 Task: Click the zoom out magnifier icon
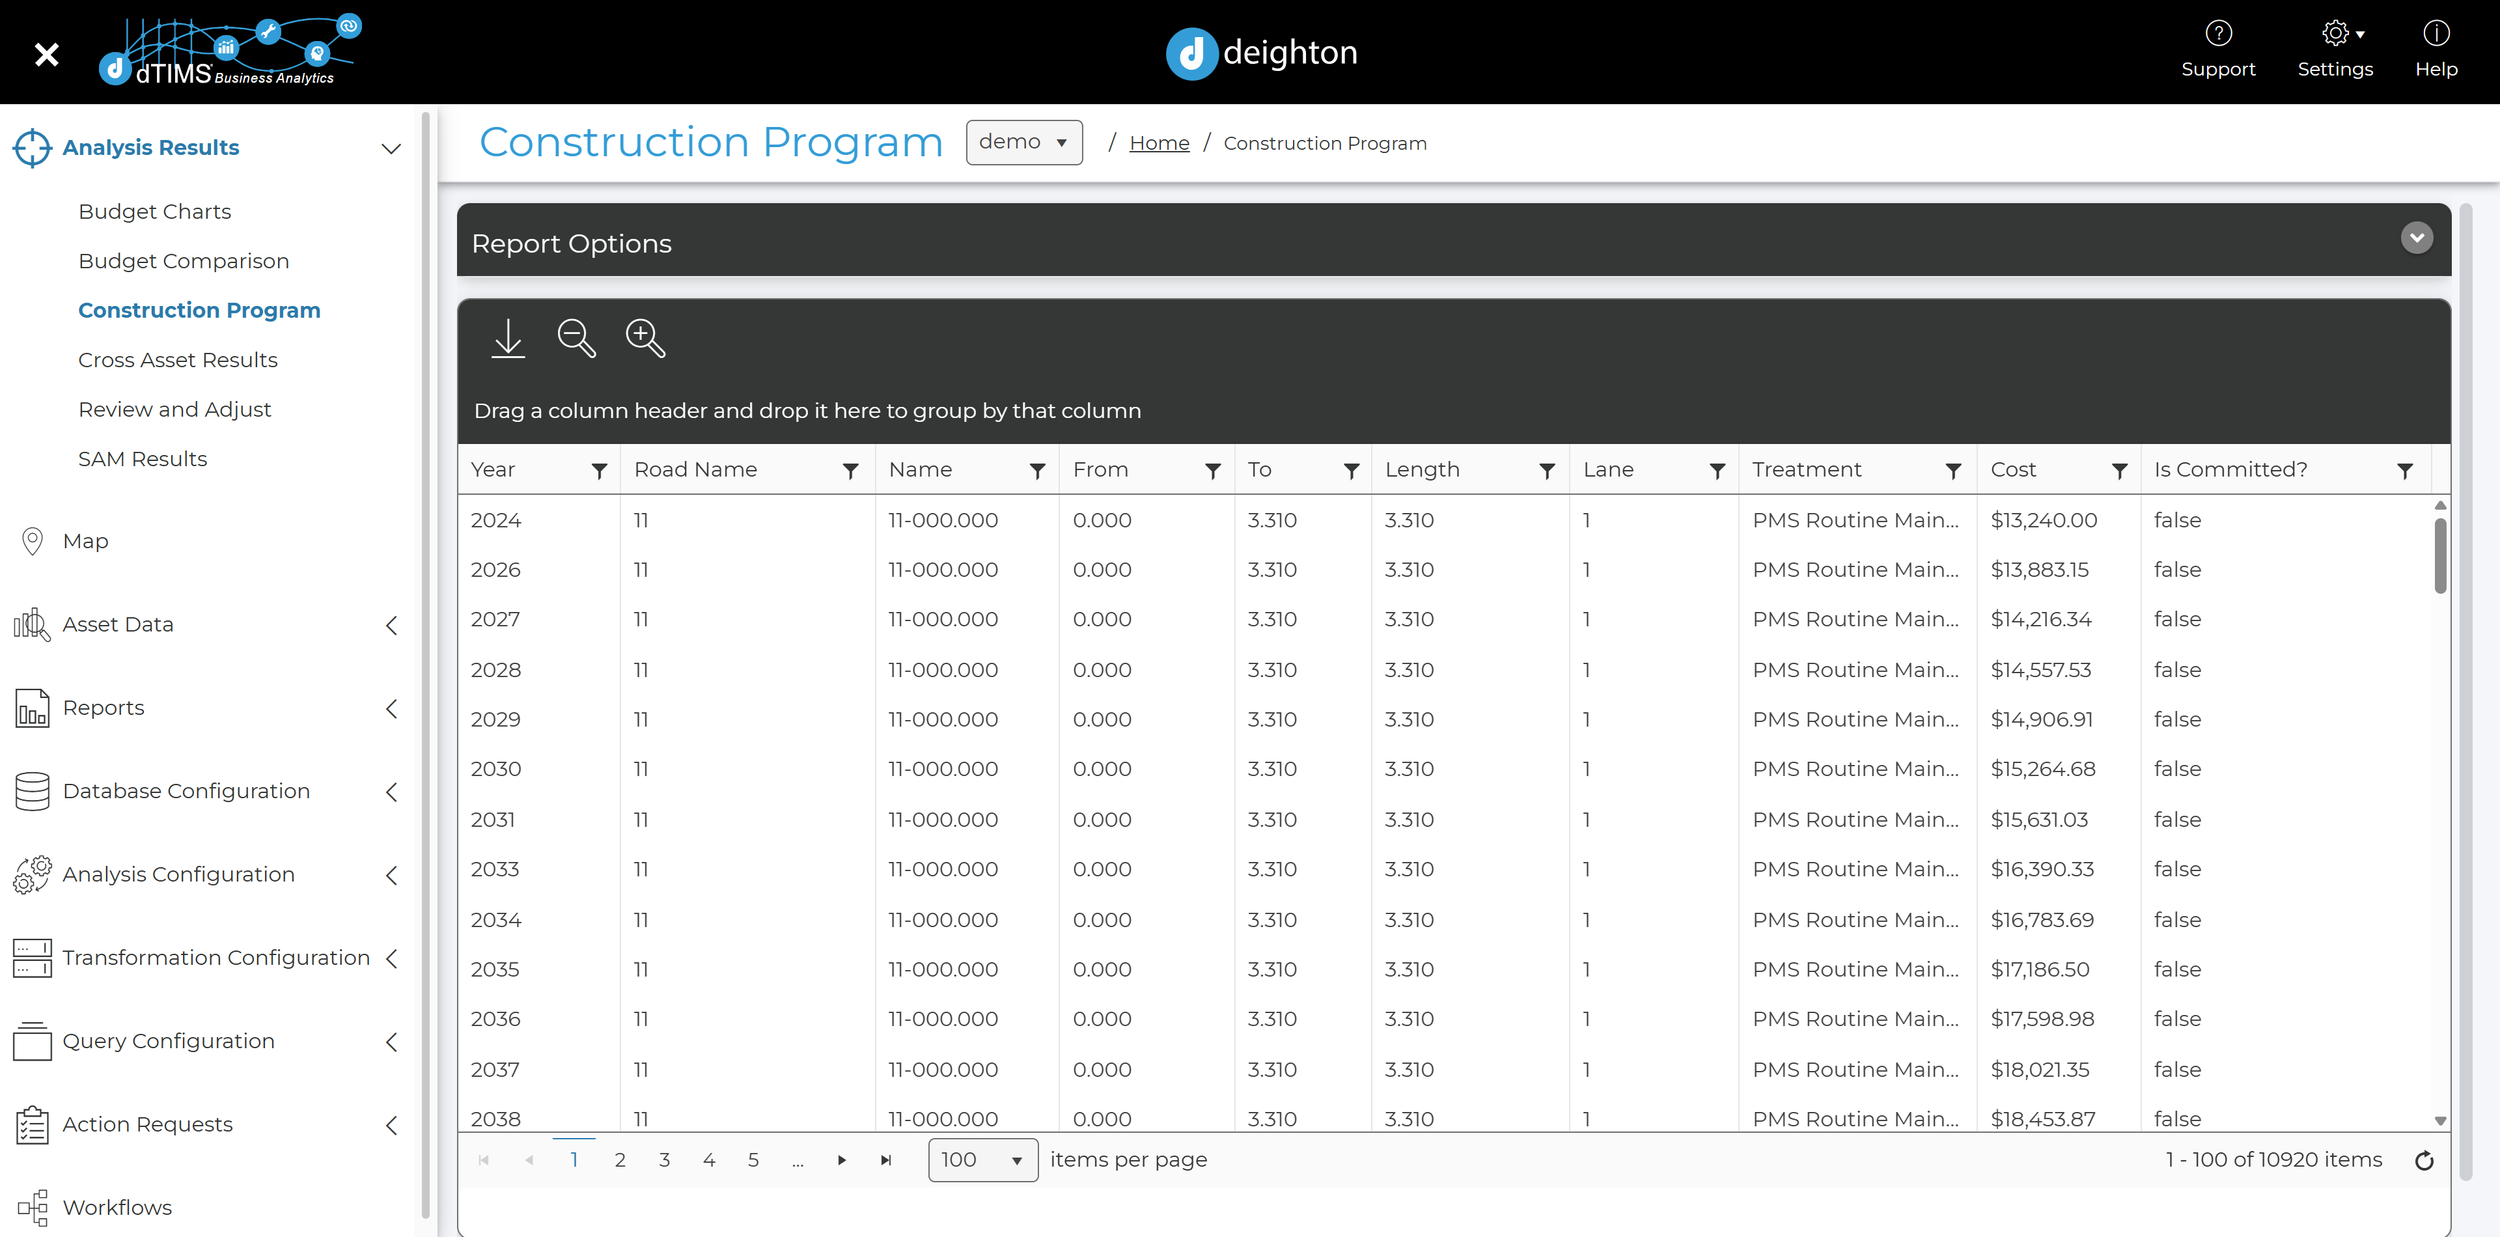point(576,339)
